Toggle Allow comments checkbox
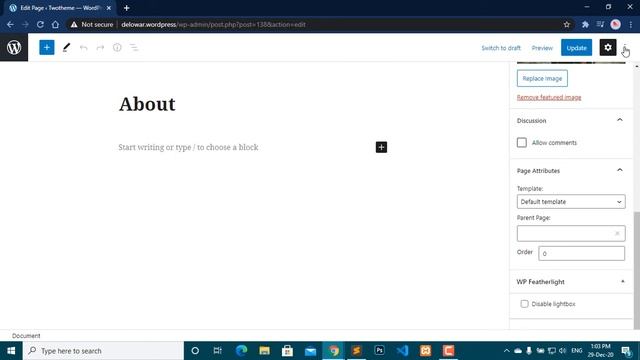 [x=522, y=142]
